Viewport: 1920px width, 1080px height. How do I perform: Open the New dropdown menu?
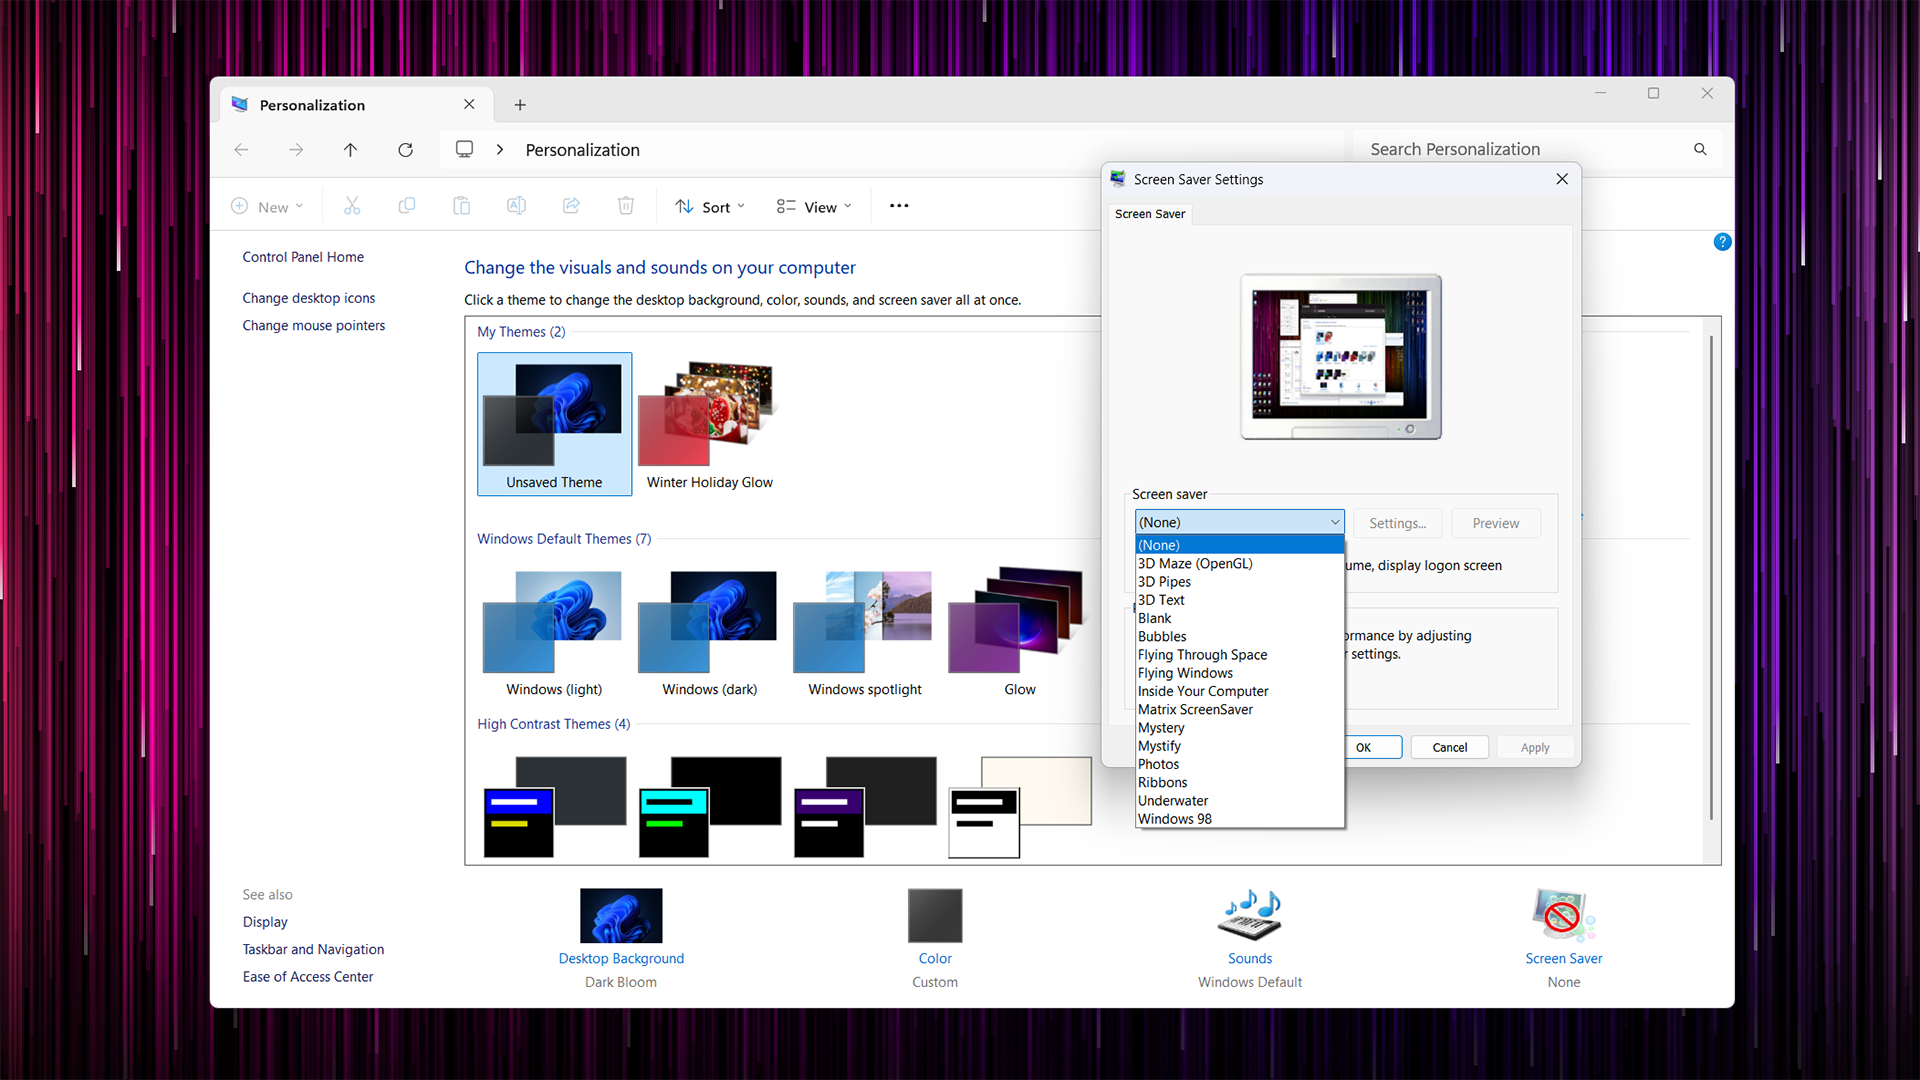point(267,206)
